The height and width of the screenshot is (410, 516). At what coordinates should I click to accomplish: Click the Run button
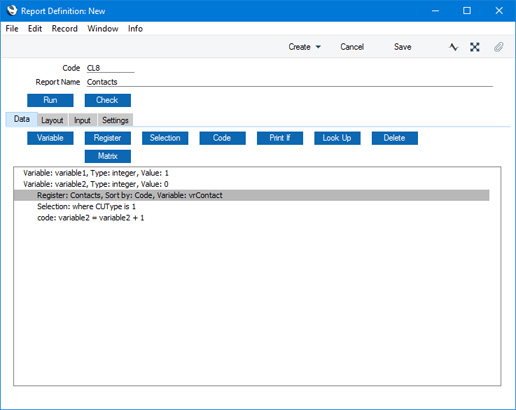[x=50, y=100]
